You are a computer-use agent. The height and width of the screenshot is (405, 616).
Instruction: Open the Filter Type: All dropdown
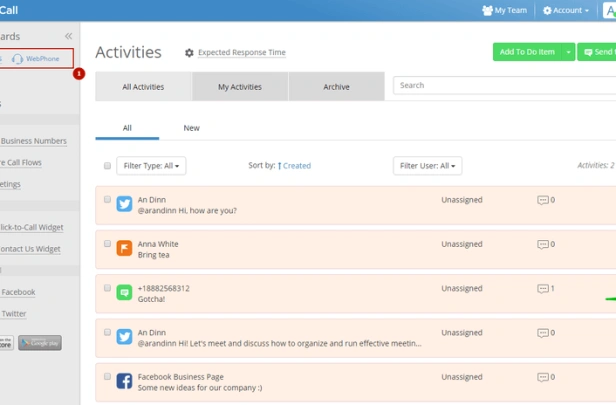pyautogui.click(x=152, y=166)
